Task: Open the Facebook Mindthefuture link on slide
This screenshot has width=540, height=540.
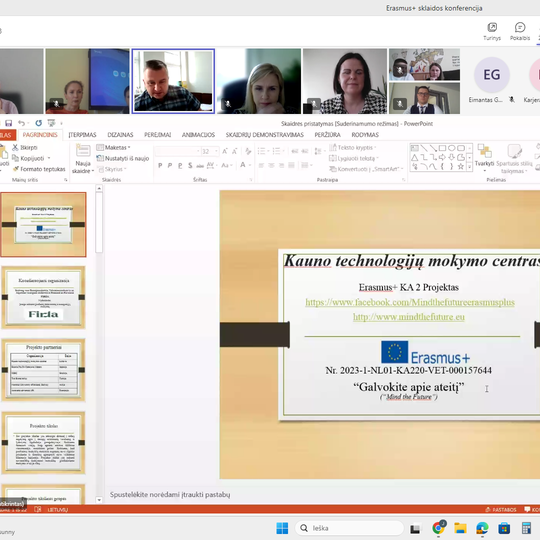Action: click(410, 302)
